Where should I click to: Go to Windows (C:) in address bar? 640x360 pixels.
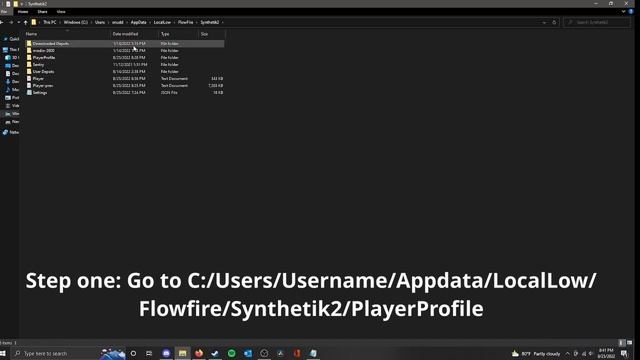point(76,22)
